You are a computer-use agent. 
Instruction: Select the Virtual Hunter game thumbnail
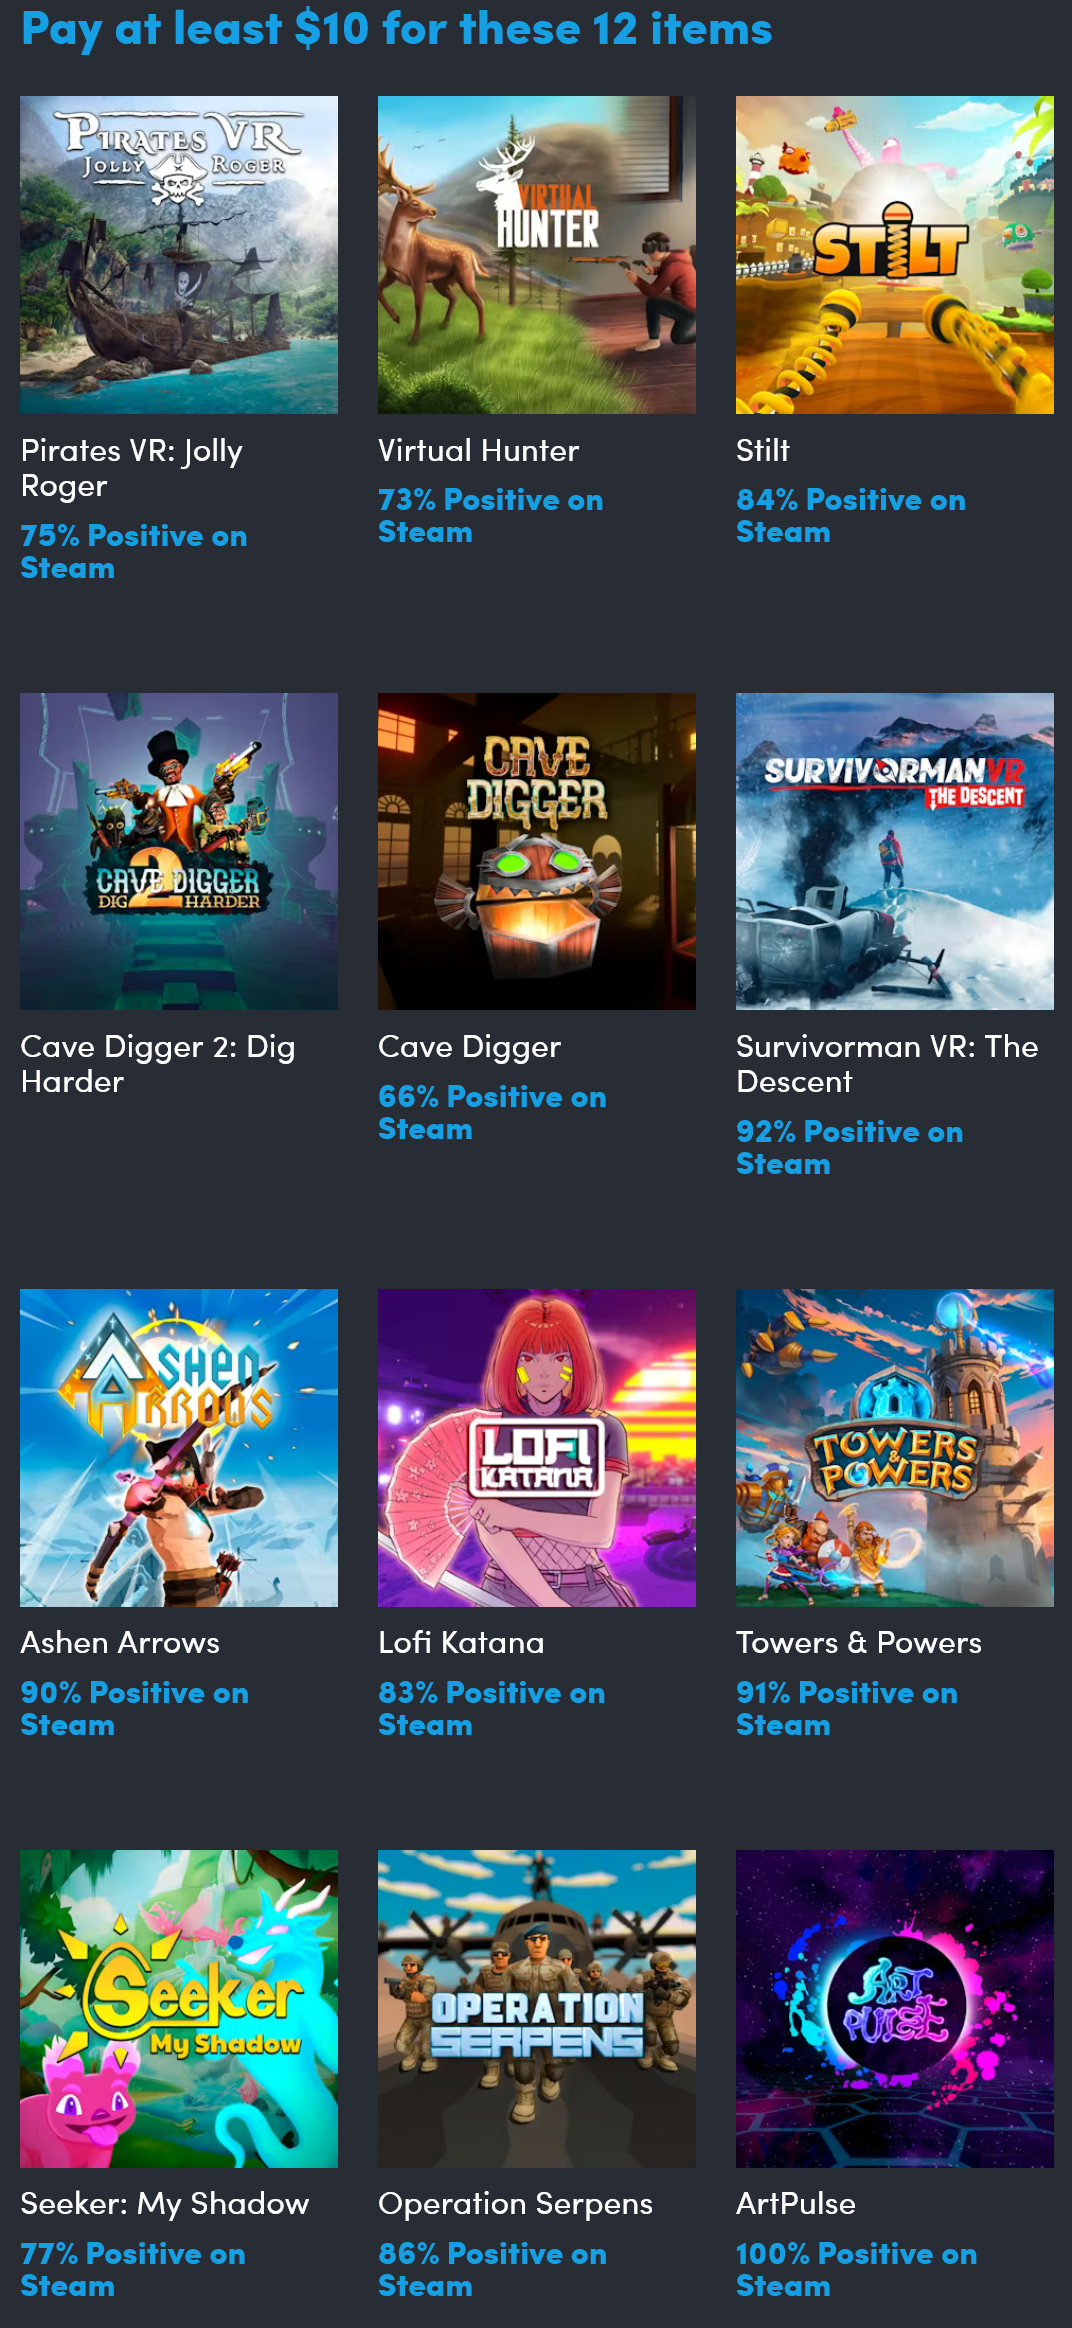pos(537,255)
